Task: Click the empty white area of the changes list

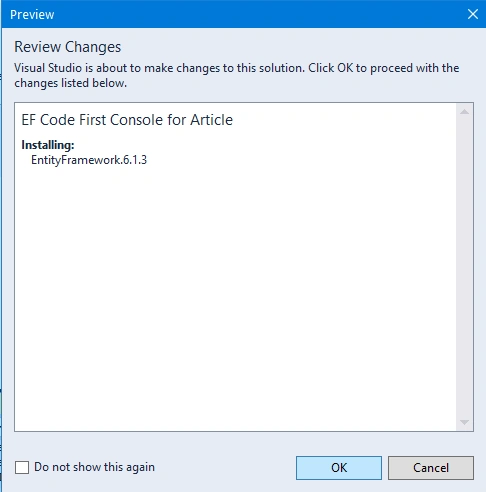Action: [233, 293]
